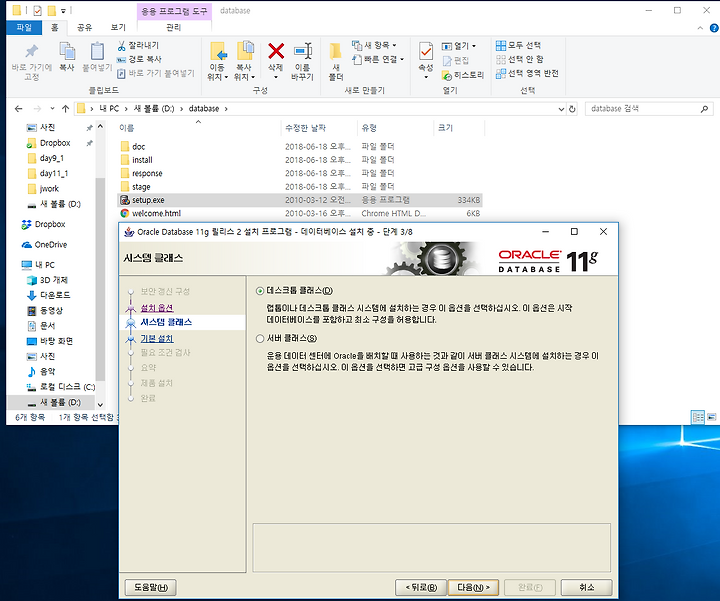The image size is (720, 601).
Task: Click the Cancel (취소) button in installer
Action: [x=587, y=587]
